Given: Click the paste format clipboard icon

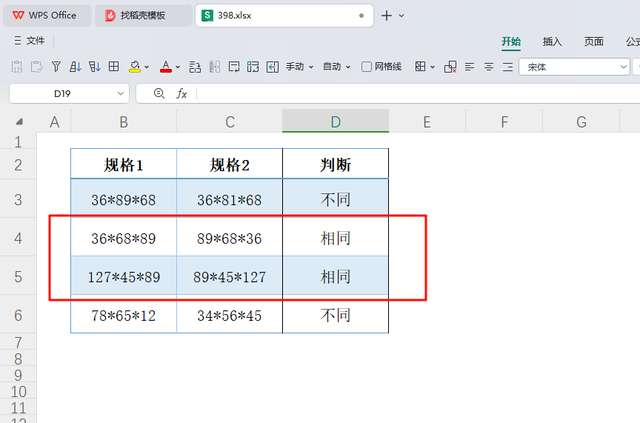Looking at the screenshot, I should pos(36,67).
